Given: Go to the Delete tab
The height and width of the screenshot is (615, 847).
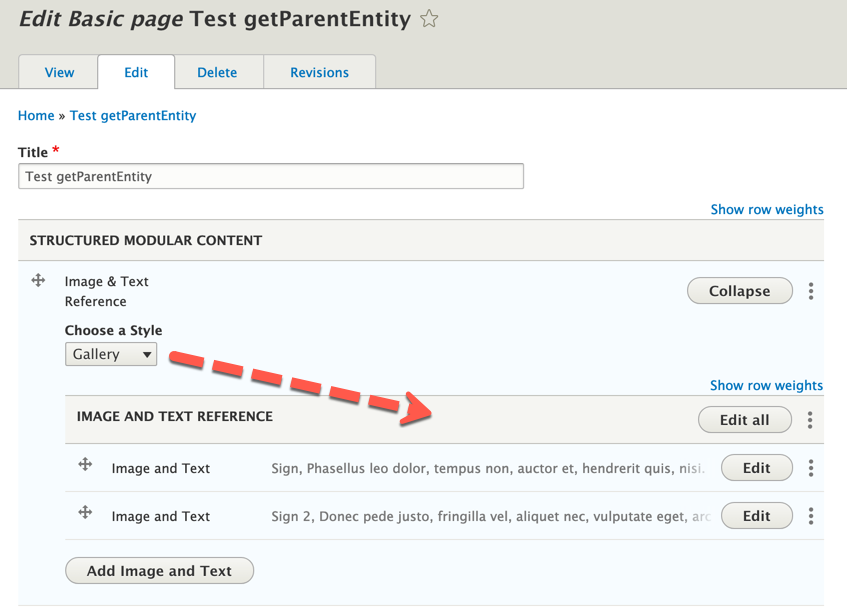Looking at the screenshot, I should pos(217,72).
